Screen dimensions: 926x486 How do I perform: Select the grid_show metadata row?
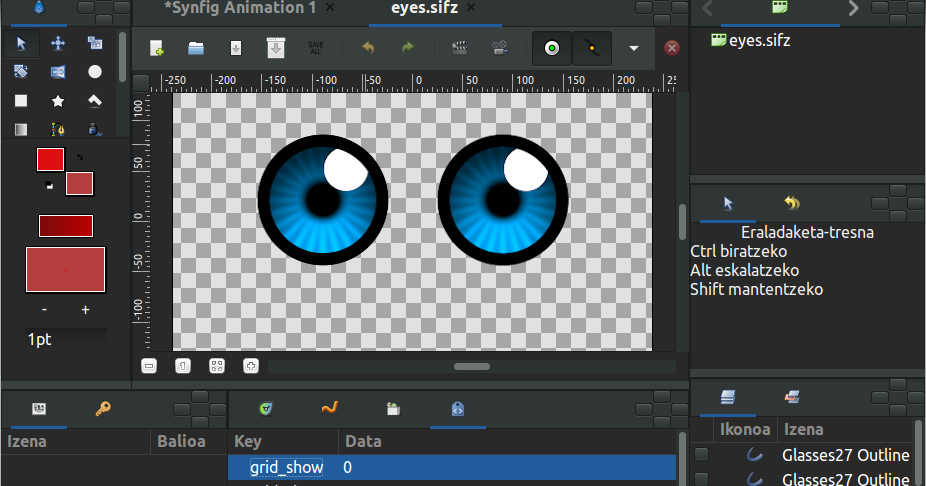(x=452, y=468)
